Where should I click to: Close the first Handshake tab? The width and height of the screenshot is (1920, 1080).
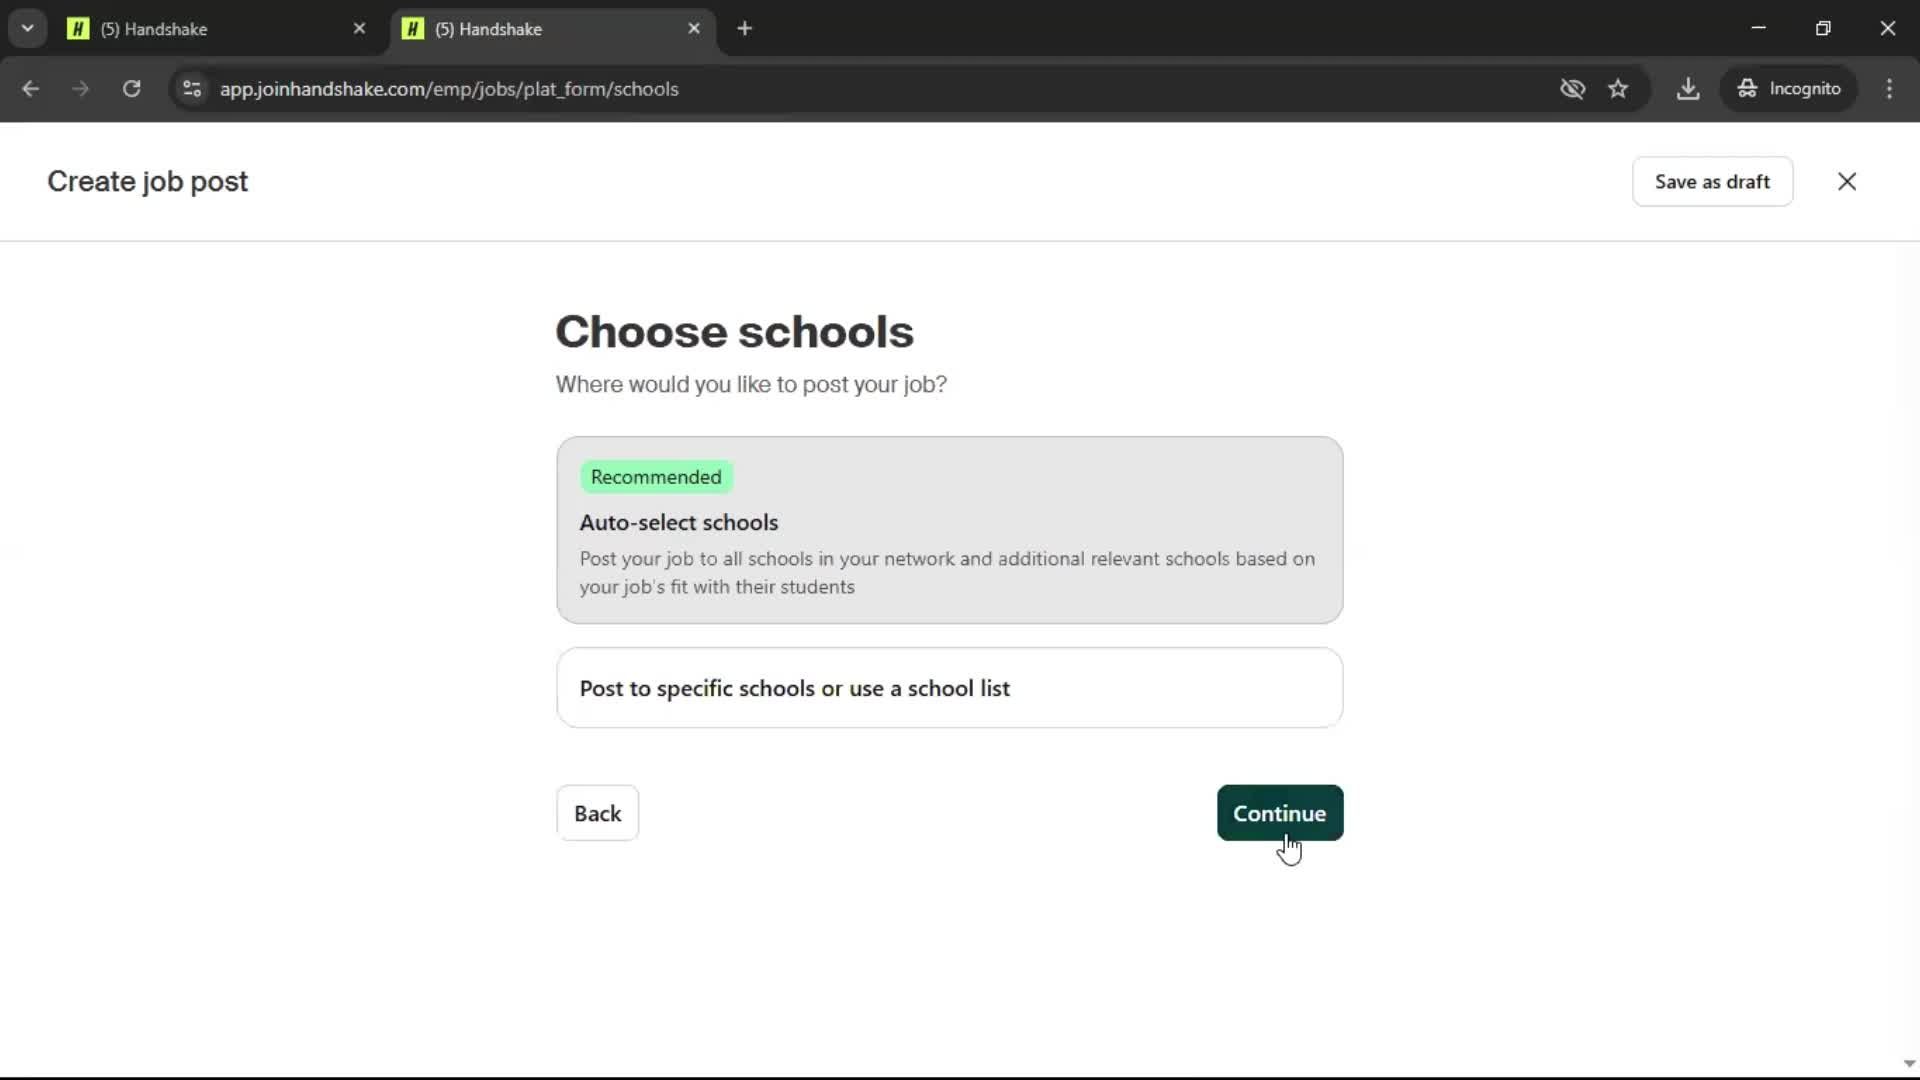tap(359, 29)
